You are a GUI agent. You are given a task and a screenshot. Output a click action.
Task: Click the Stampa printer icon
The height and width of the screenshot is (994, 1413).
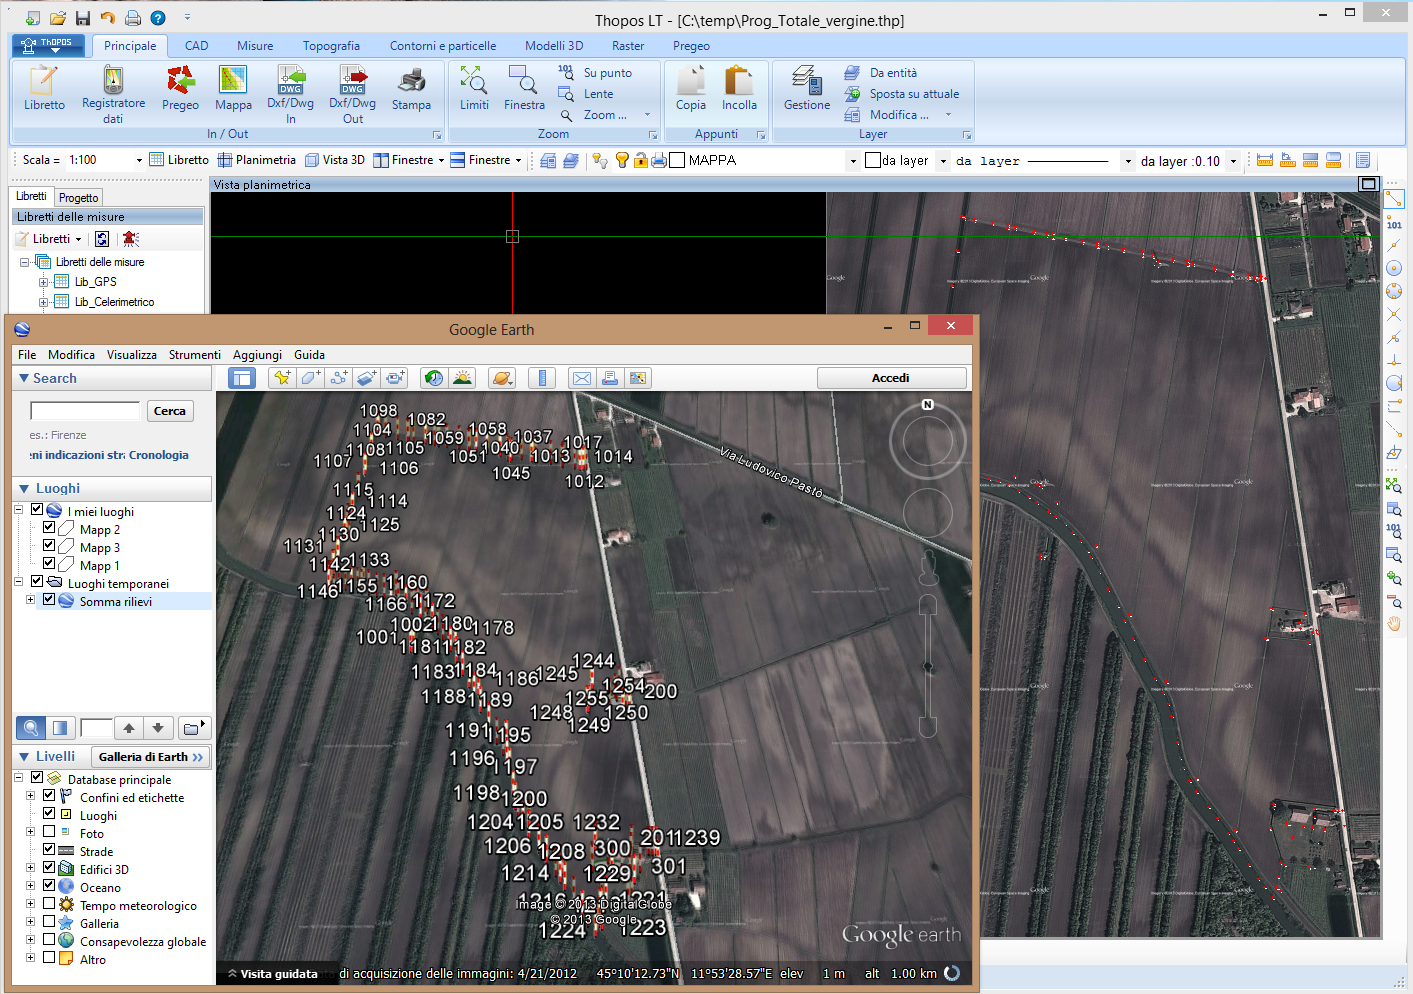point(411,88)
